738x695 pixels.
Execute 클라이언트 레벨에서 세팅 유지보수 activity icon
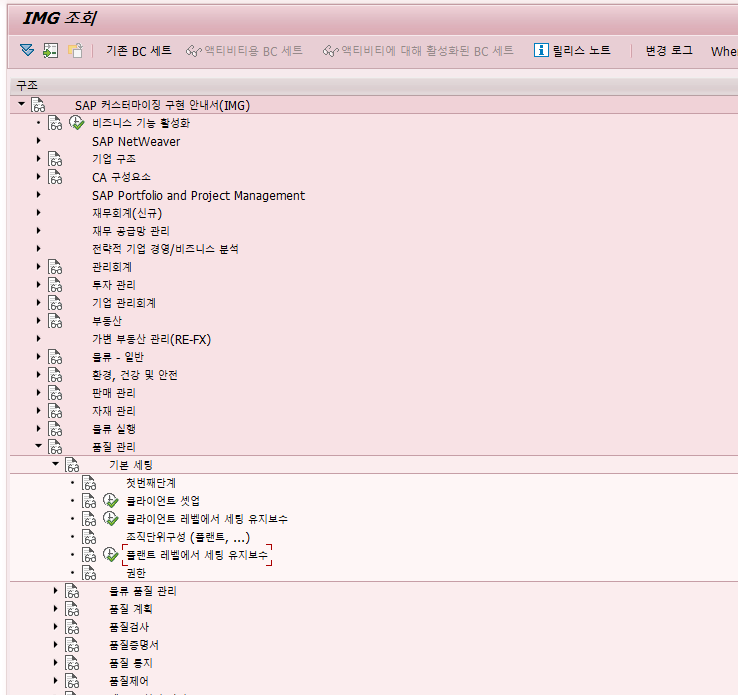click(x=111, y=519)
